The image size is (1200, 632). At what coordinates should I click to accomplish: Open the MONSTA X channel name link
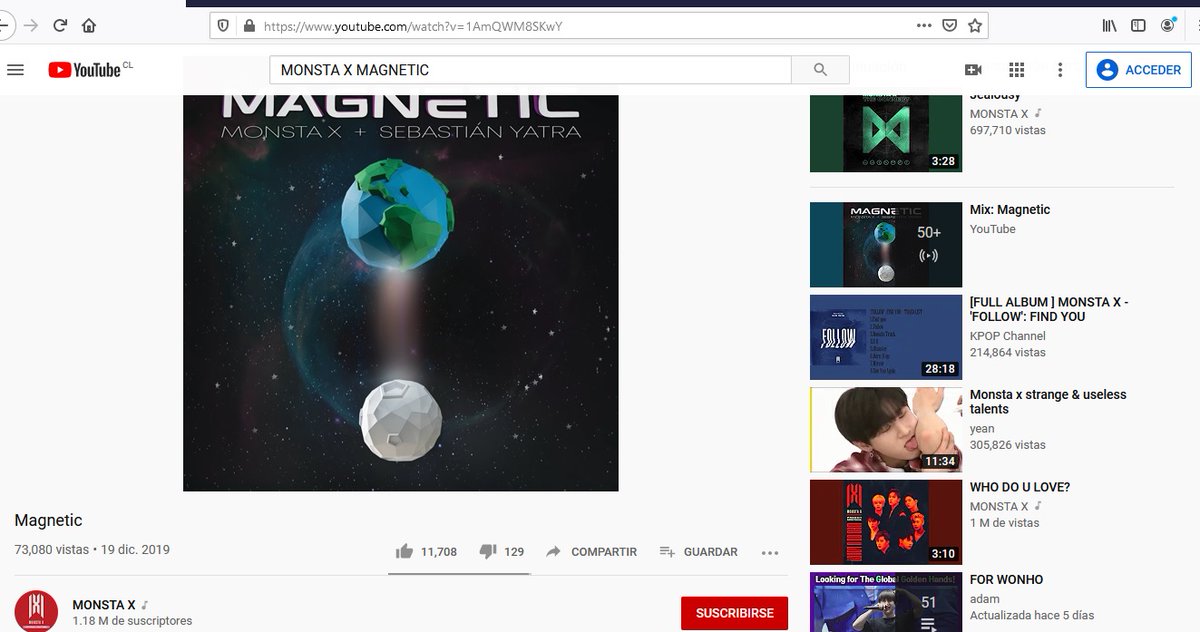pyautogui.click(x=104, y=605)
